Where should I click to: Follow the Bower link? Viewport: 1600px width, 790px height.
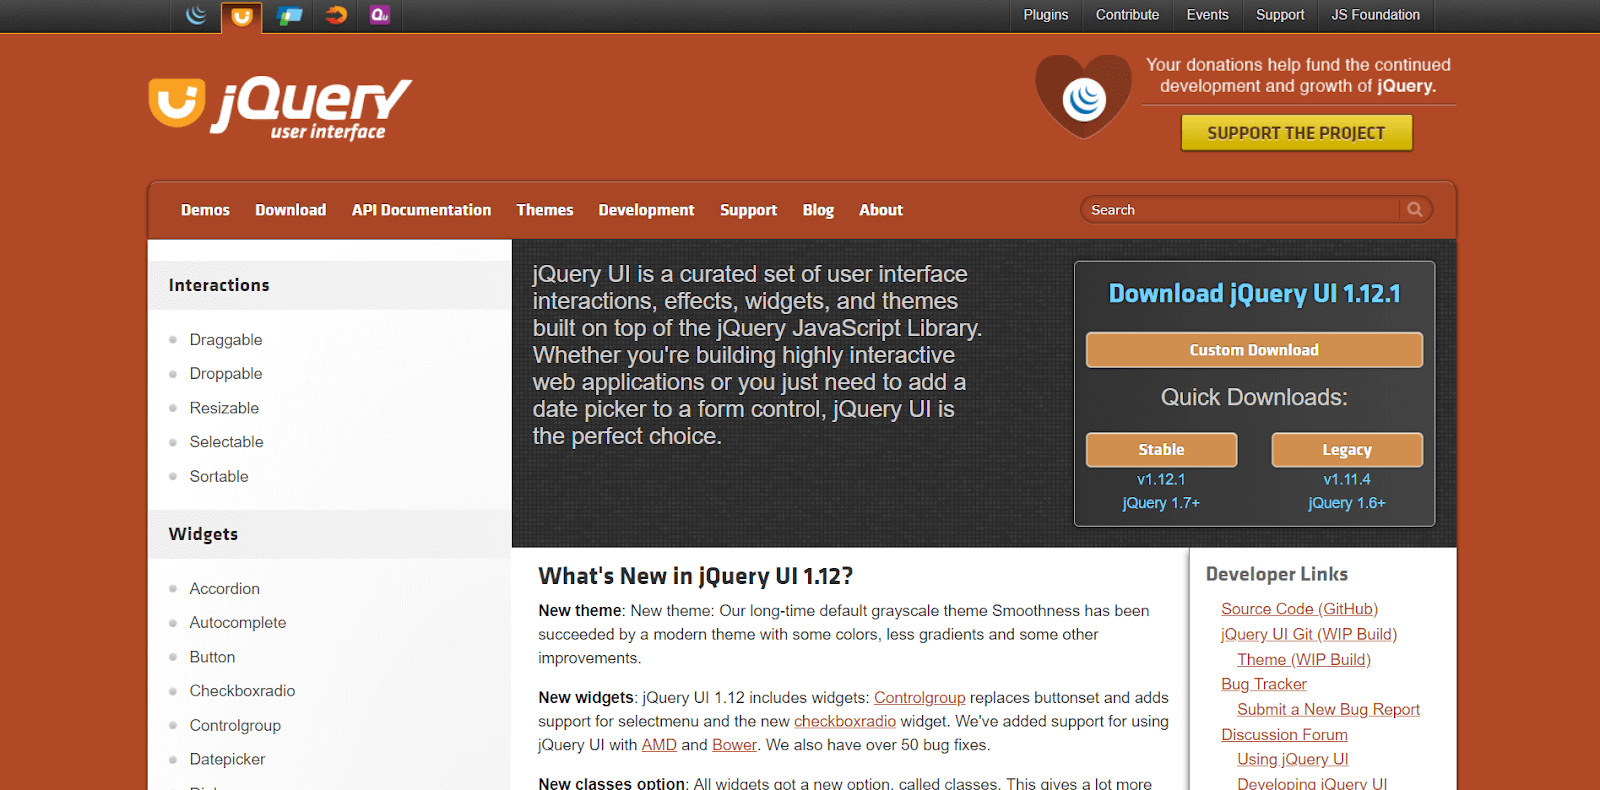[734, 745]
